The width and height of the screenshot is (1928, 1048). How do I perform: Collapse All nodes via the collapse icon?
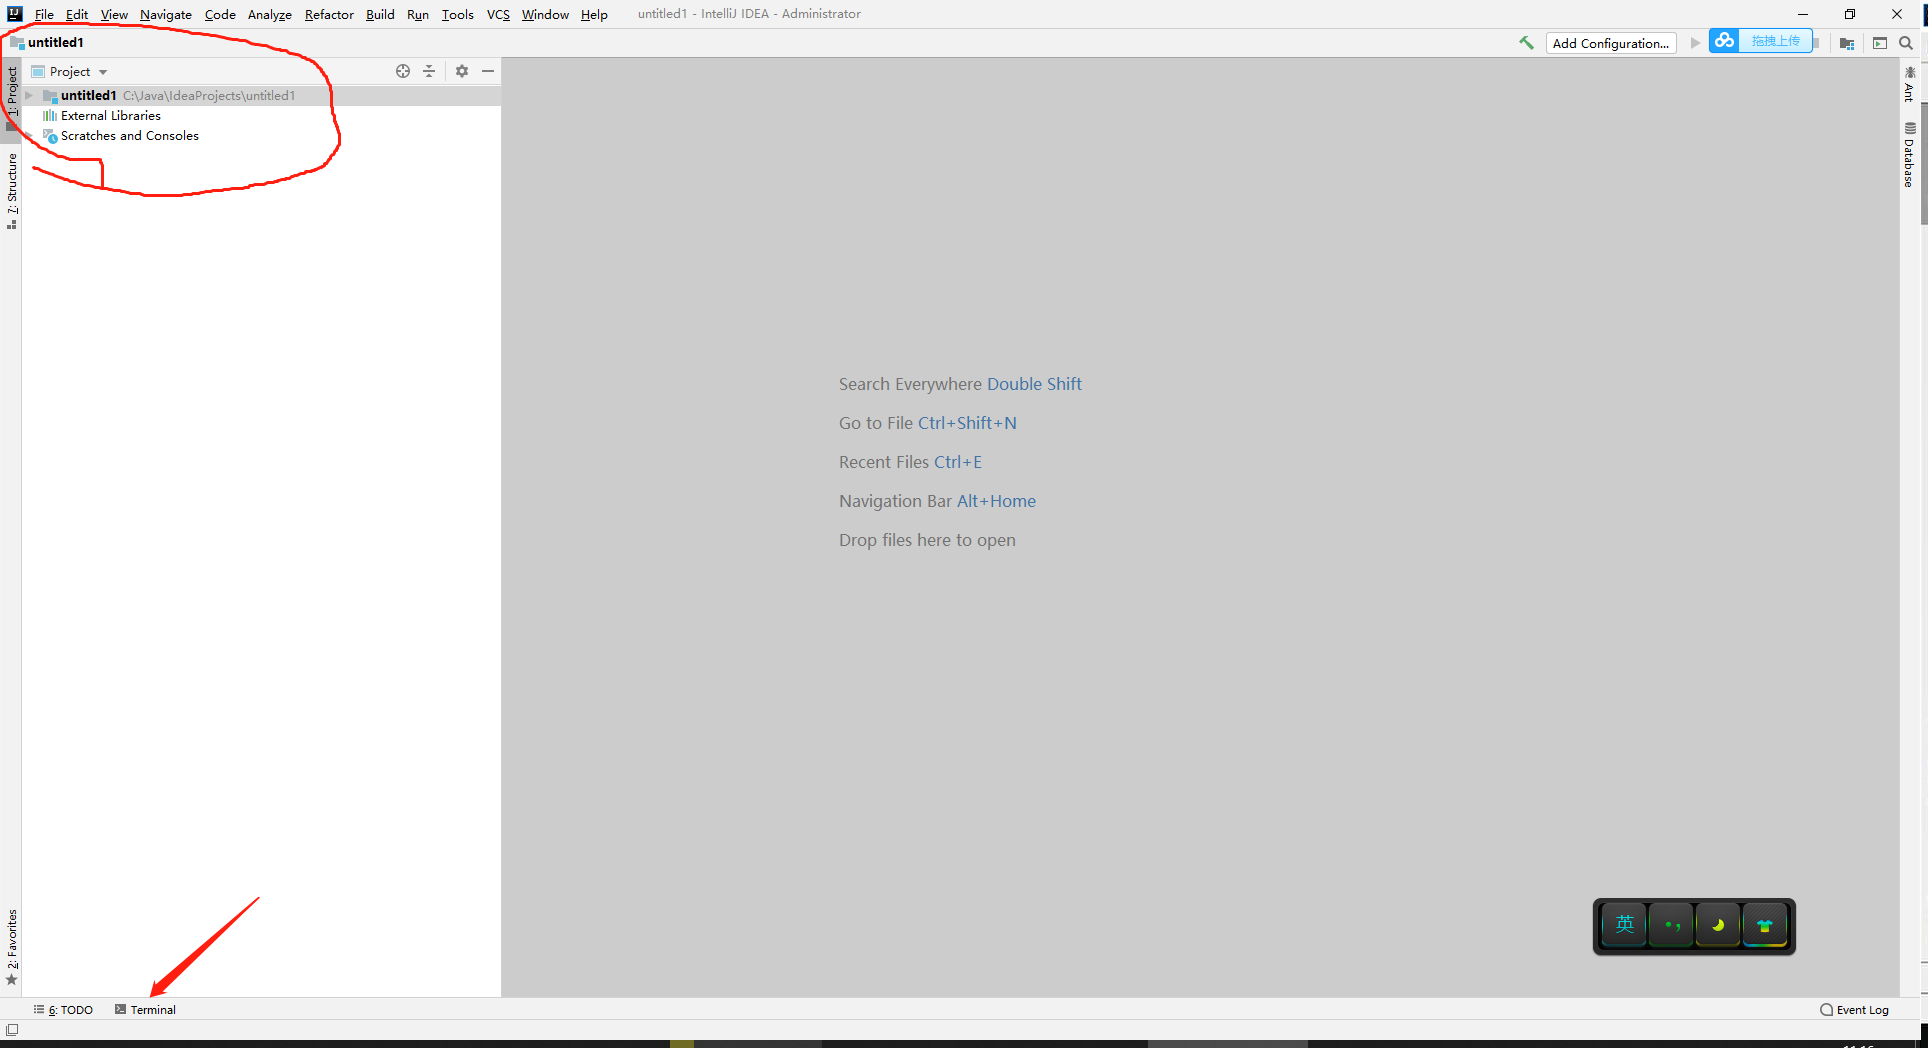429,71
